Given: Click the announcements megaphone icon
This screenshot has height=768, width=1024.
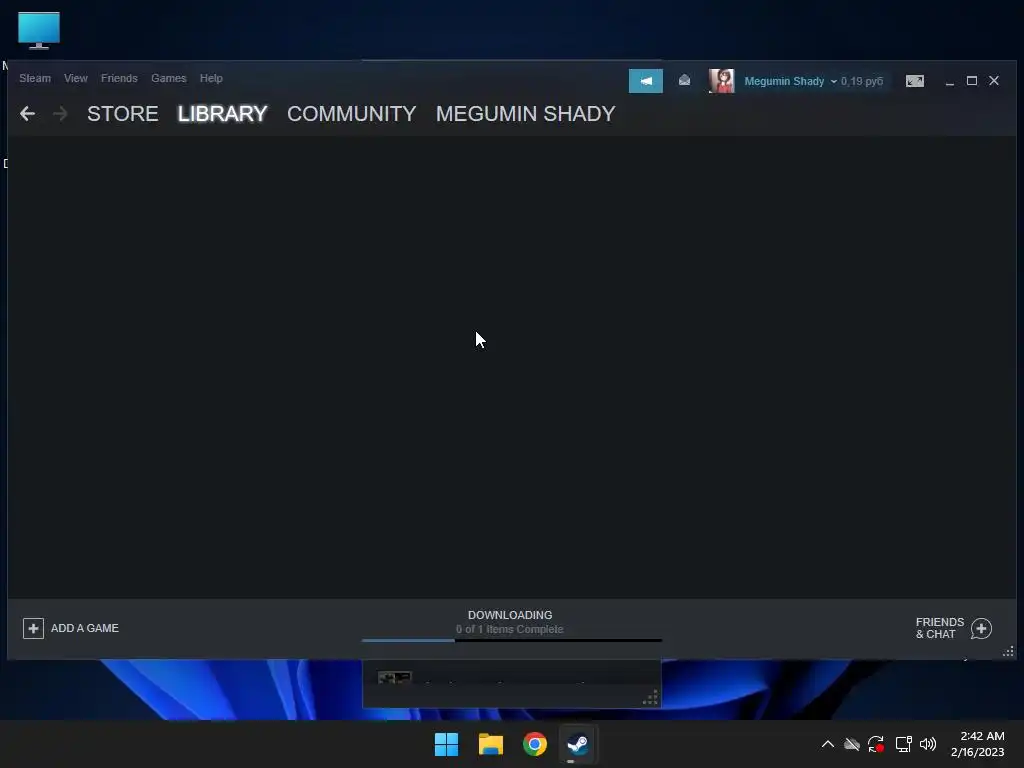Looking at the screenshot, I should click(x=645, y=81).
